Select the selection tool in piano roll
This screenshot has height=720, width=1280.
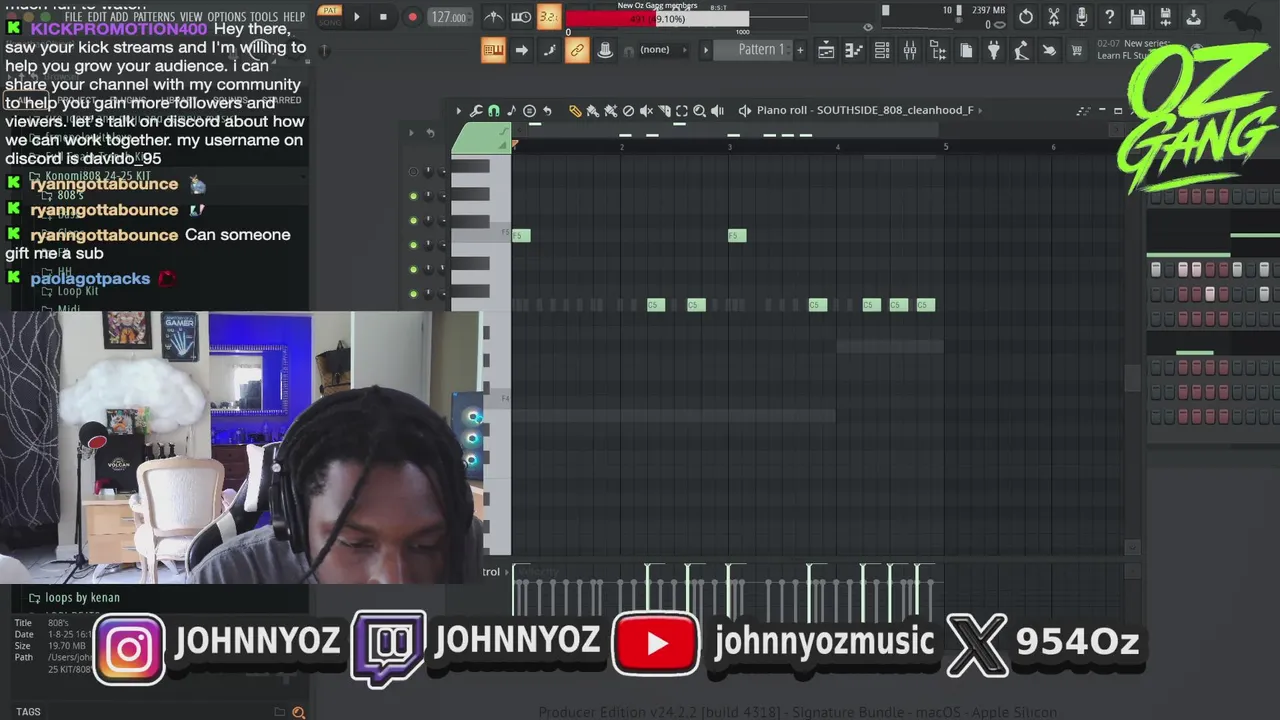[x=682, y=111]
